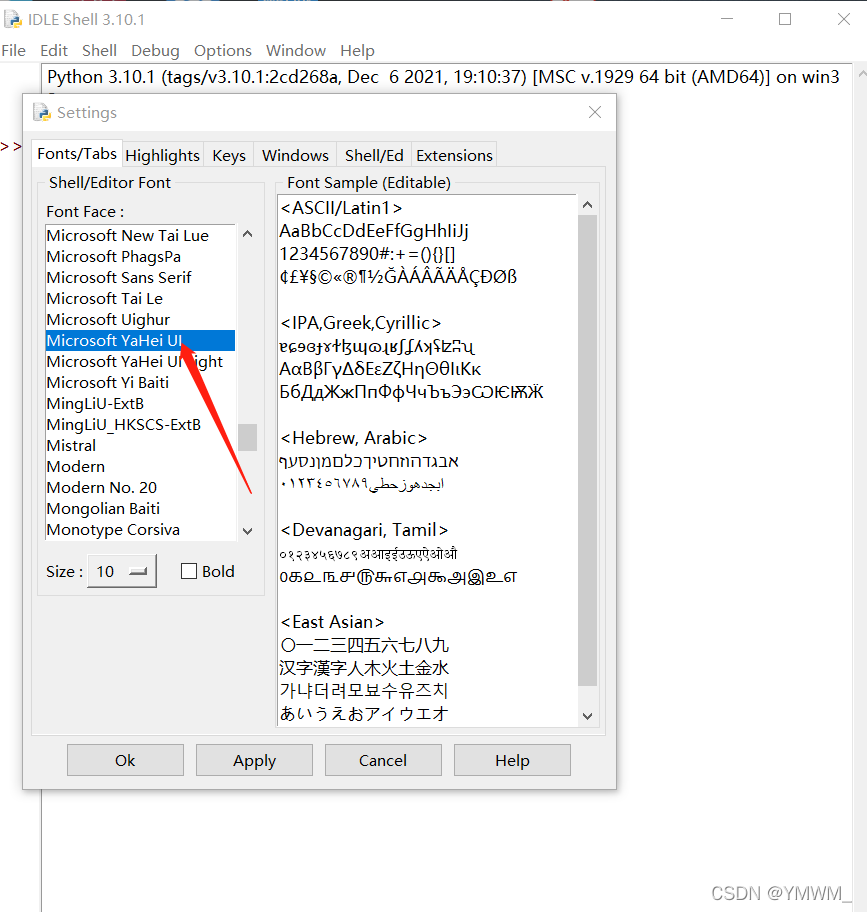
Task: Click the Settings dialog Python icon
Action: tap(42, 112)
